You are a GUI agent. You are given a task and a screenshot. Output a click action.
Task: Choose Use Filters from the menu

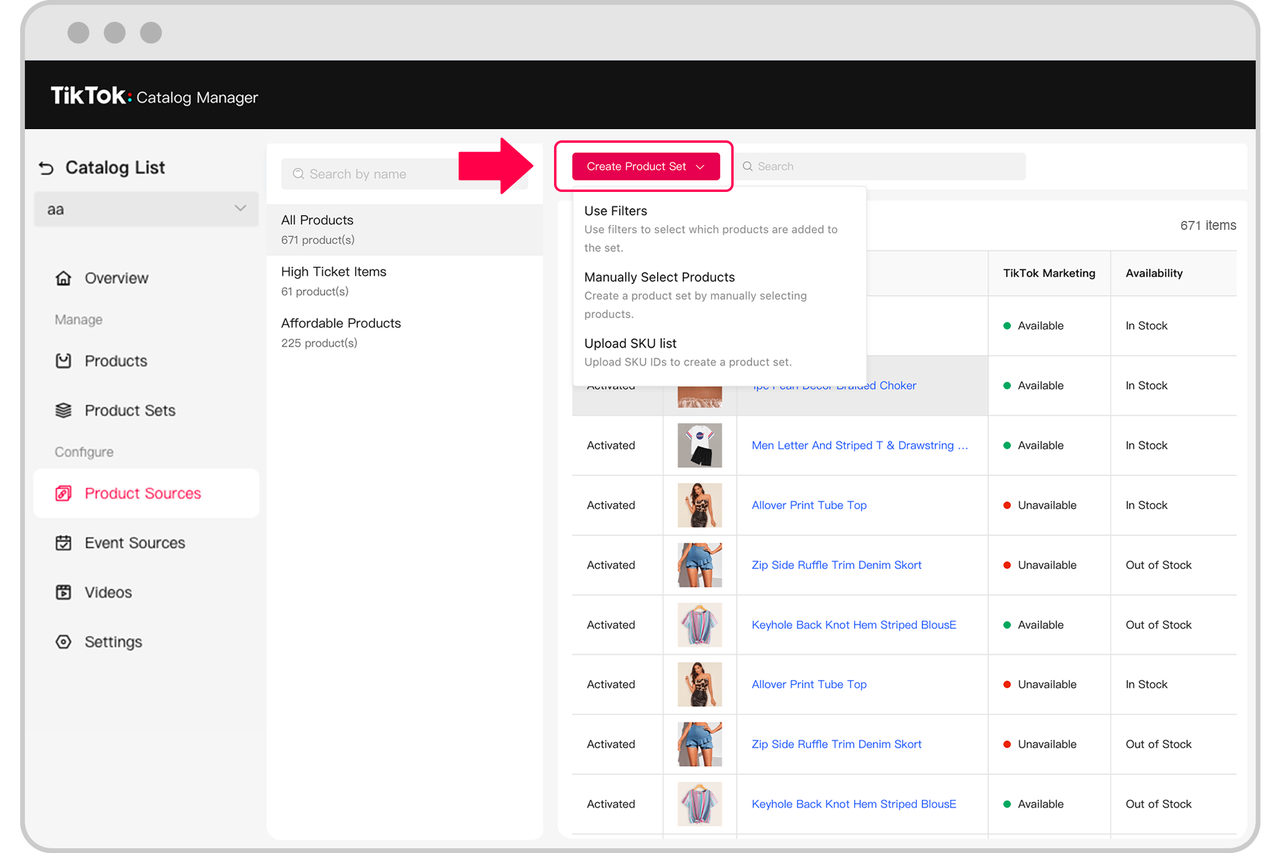(616, 211)
